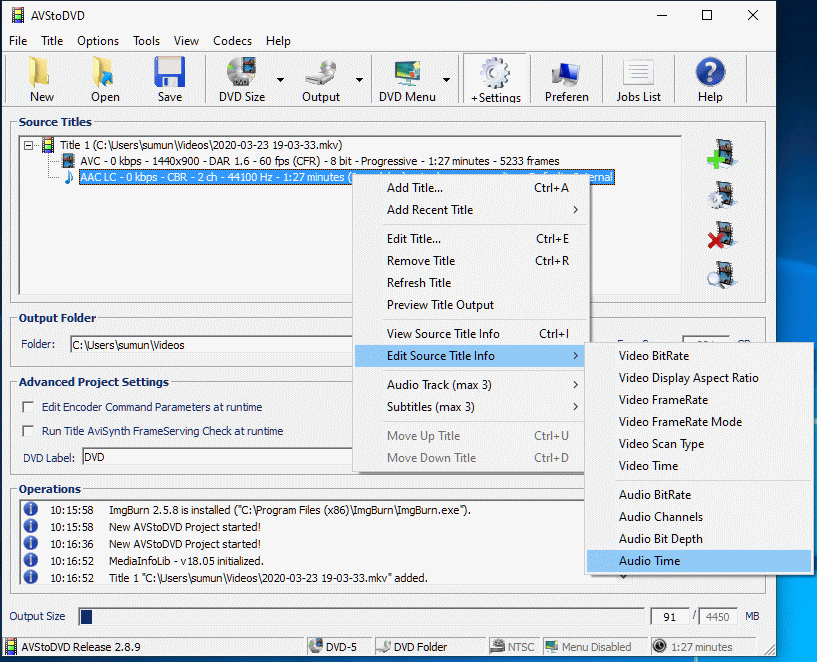Click the Help question mark icon

[x=710, y=79]
